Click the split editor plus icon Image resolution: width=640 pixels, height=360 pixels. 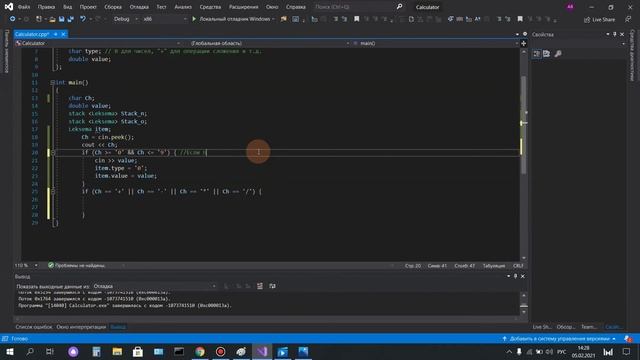524,43
